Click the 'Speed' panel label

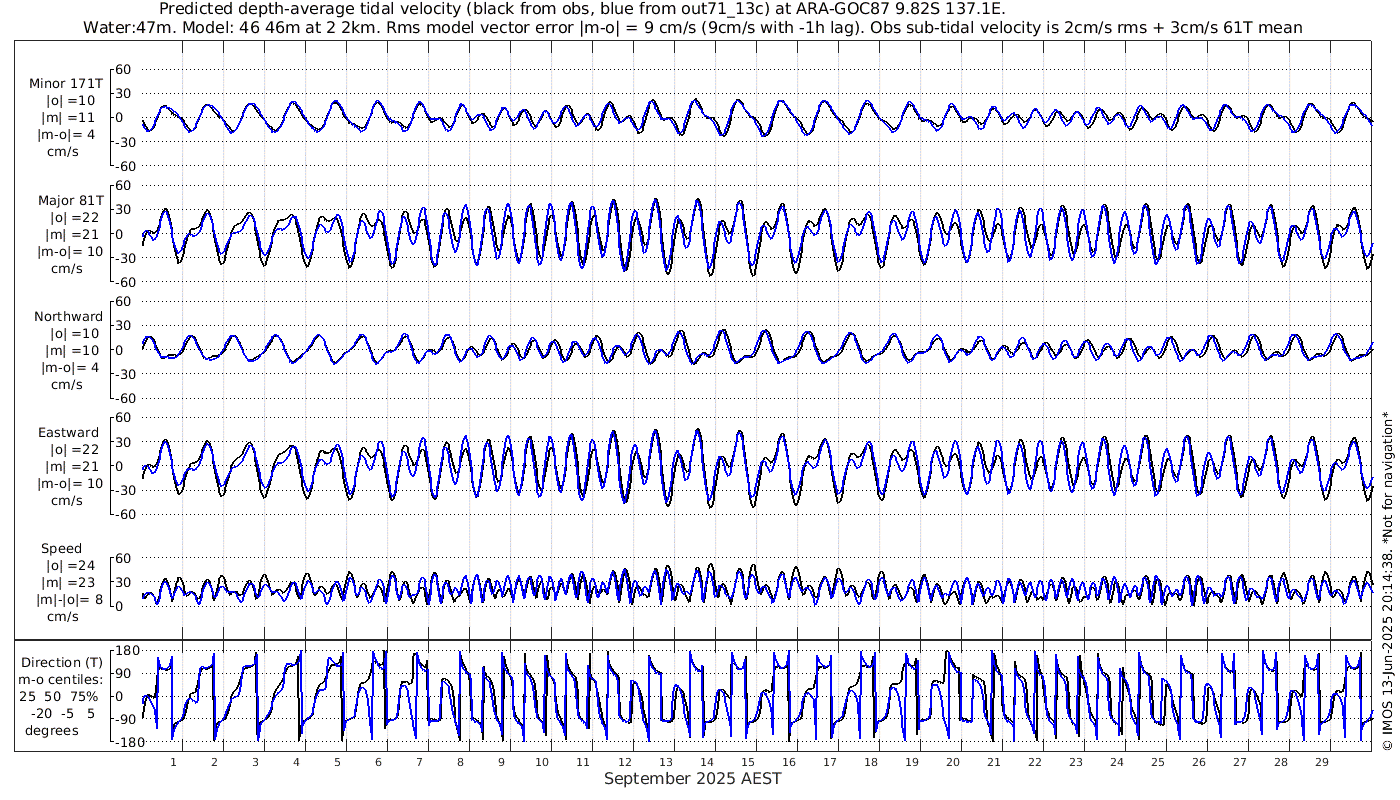[x=61, y=549]
